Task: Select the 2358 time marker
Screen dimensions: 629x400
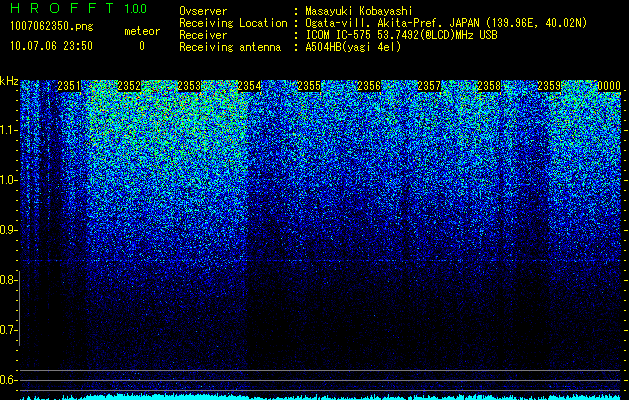Action: coord(489,86)
